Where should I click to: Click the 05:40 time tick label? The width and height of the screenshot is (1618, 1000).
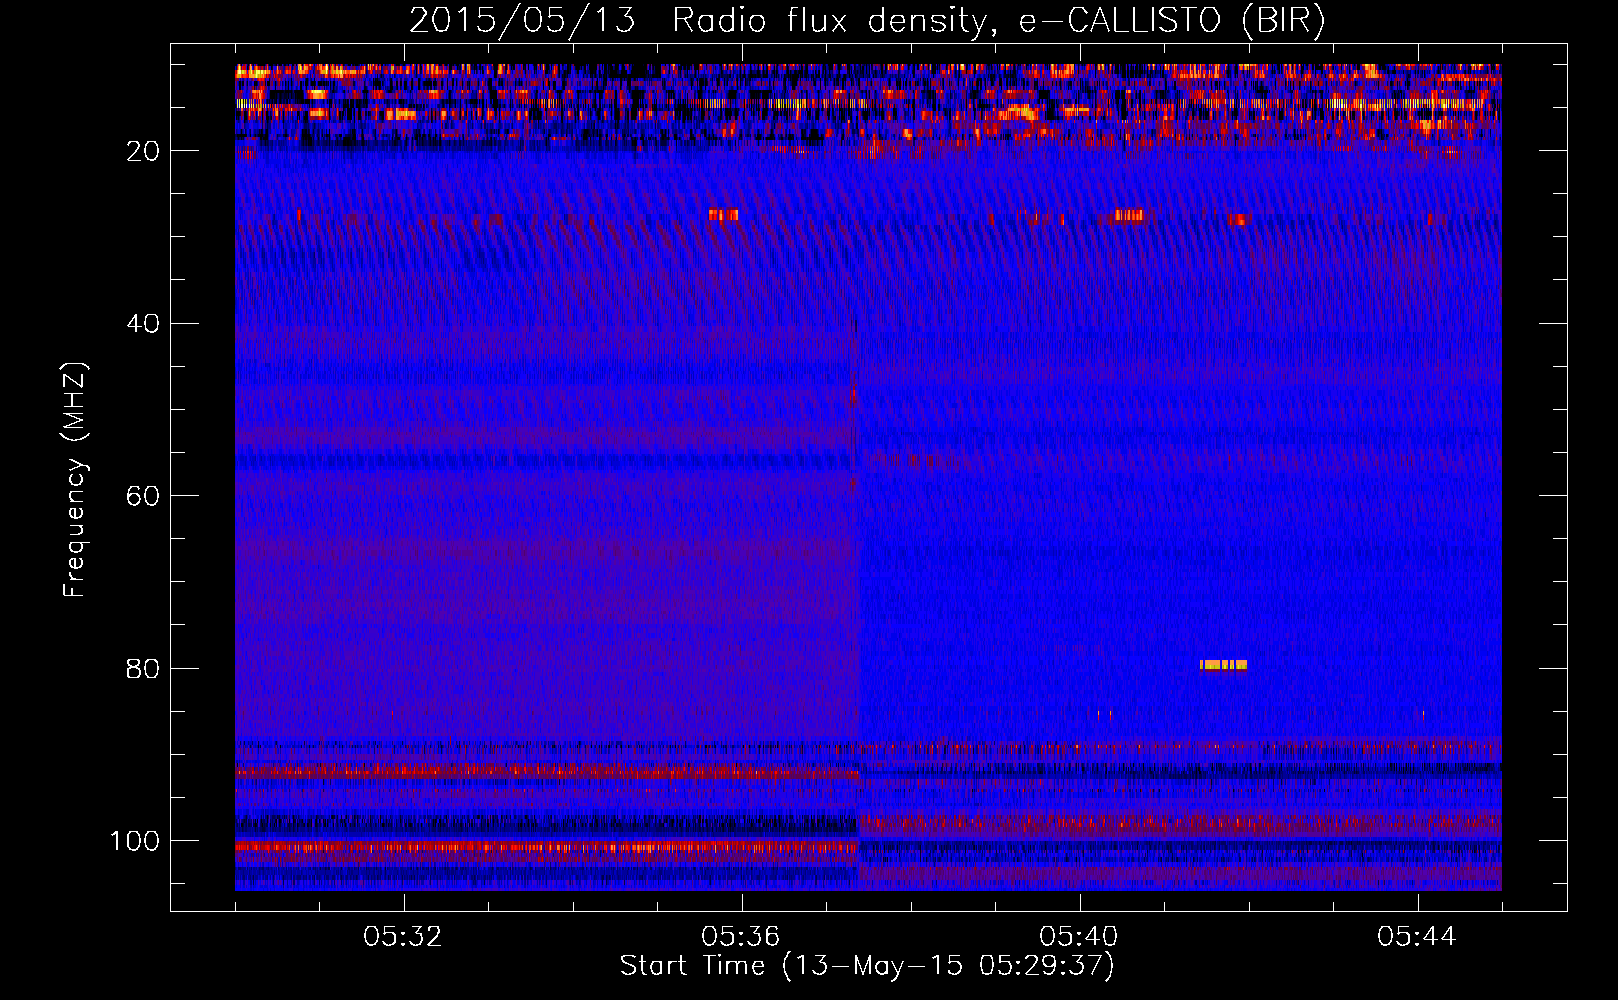click(1079, 937)
